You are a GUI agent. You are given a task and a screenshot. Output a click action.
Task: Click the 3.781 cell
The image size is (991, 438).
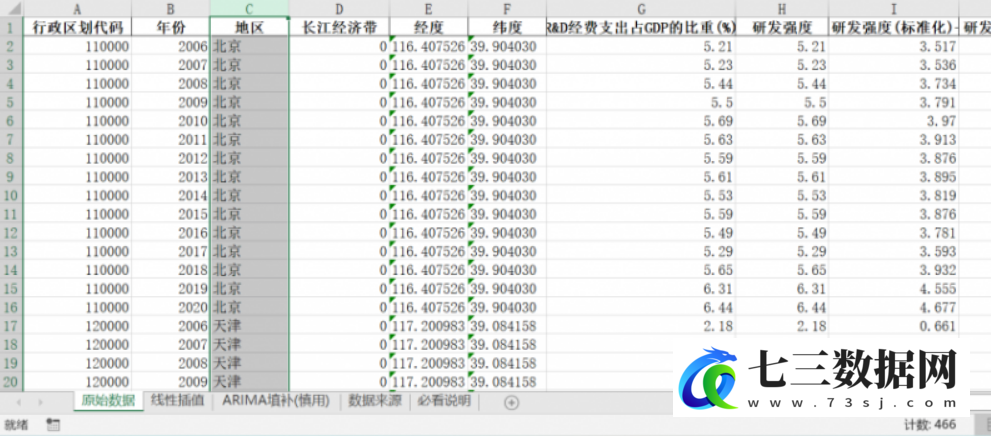894,233
